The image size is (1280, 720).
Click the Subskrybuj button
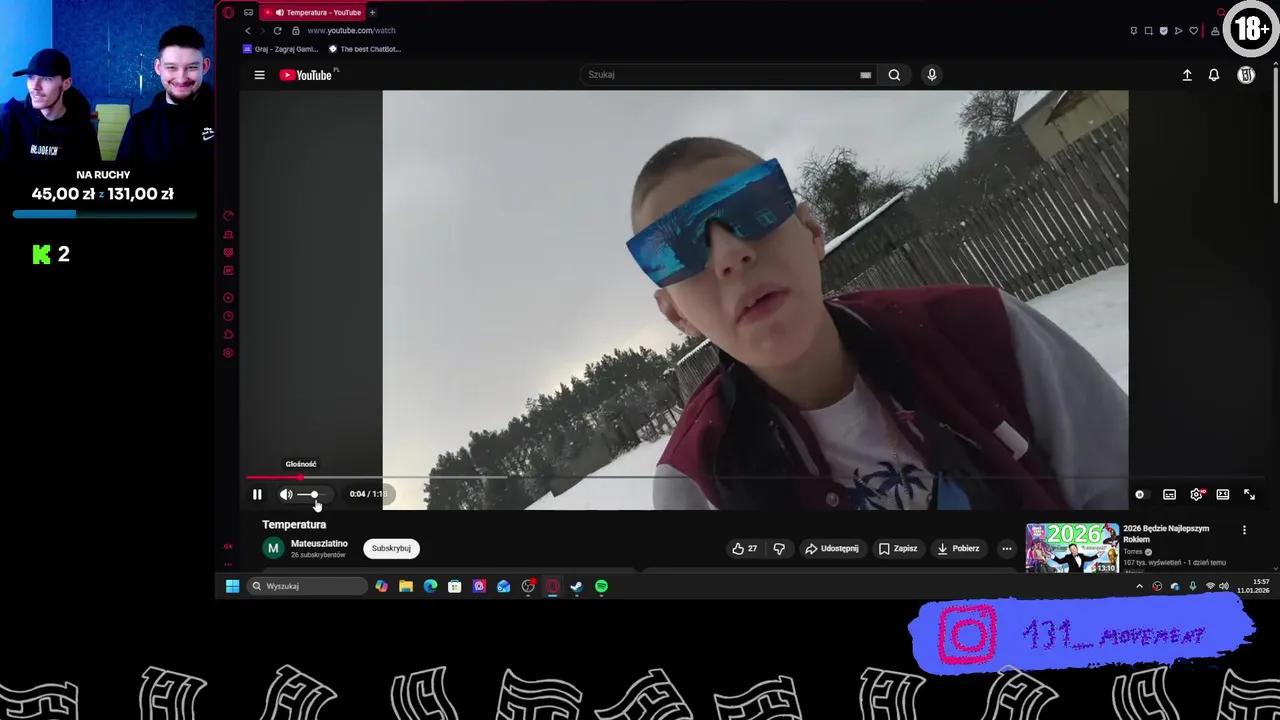[x=391, y=548]
